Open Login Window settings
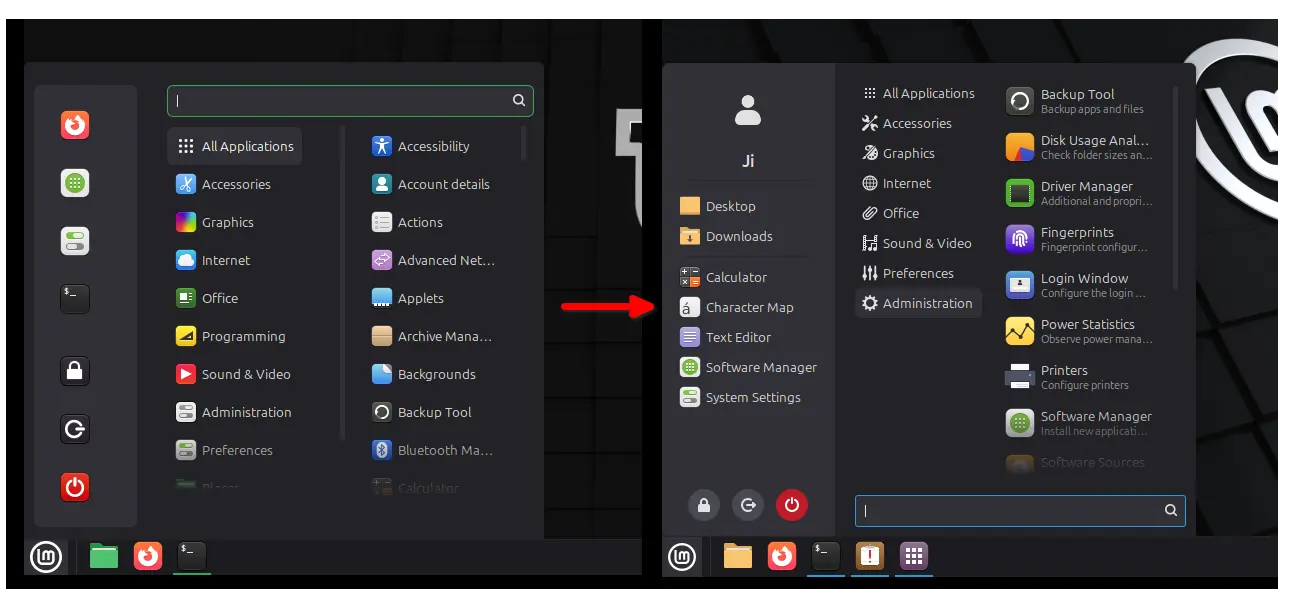The height and width of the screenshot is (616, 1292). (x=1080, y=285)
